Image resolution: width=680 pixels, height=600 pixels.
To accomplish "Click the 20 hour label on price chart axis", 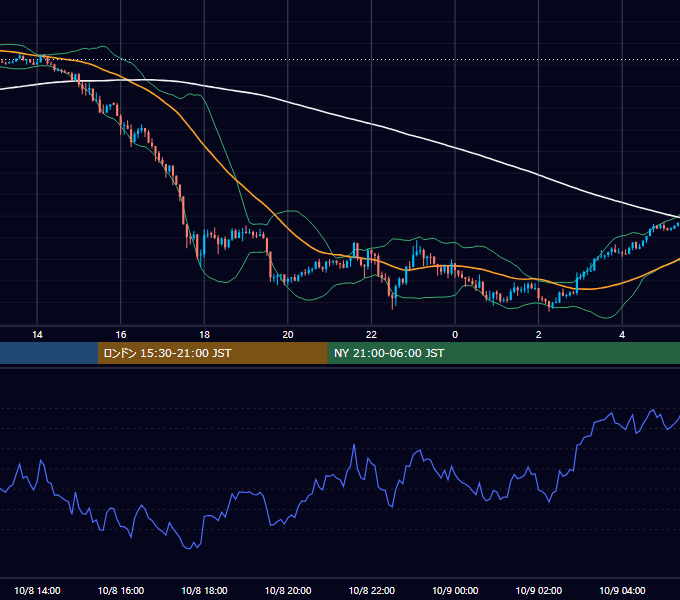I will pyautogui.click(x=288, y=335).
